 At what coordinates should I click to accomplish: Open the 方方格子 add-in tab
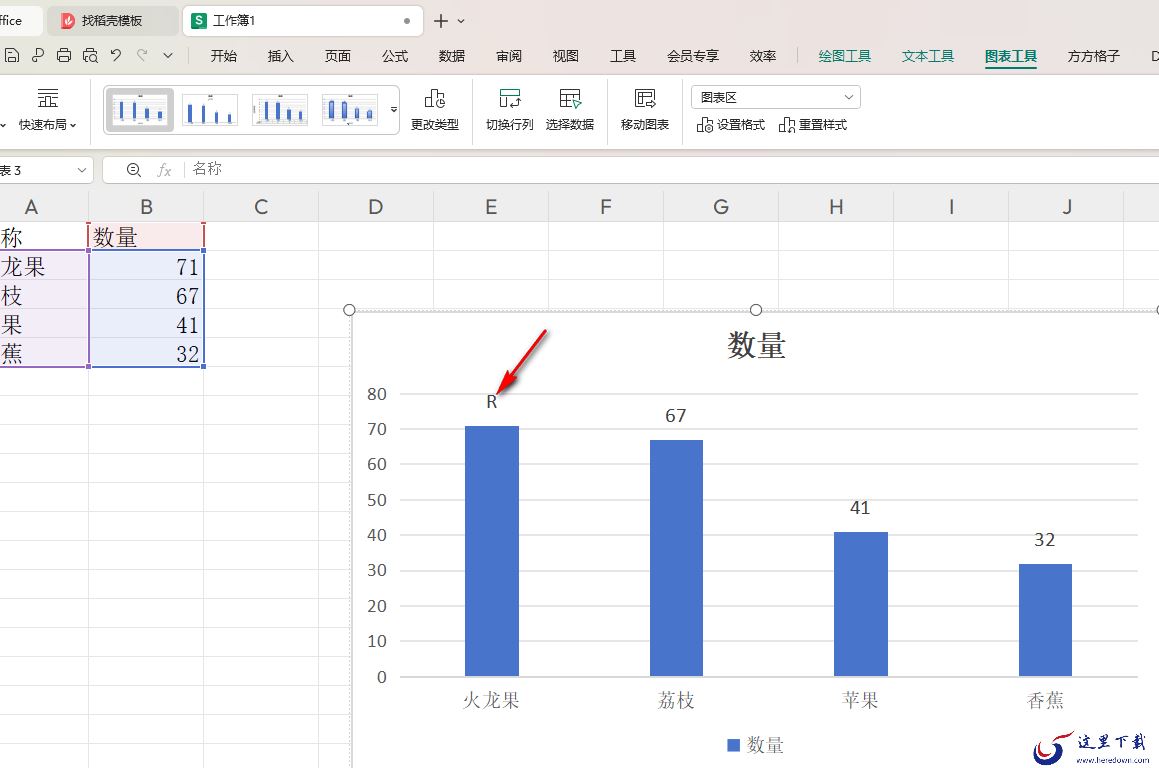[1093, 56]
